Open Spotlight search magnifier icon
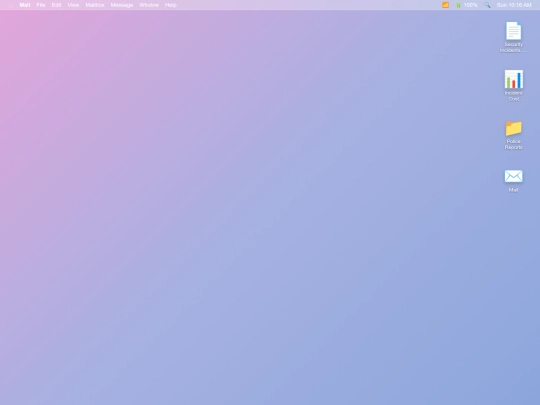Viewport: 540px width, 405px height. (487, 5)
